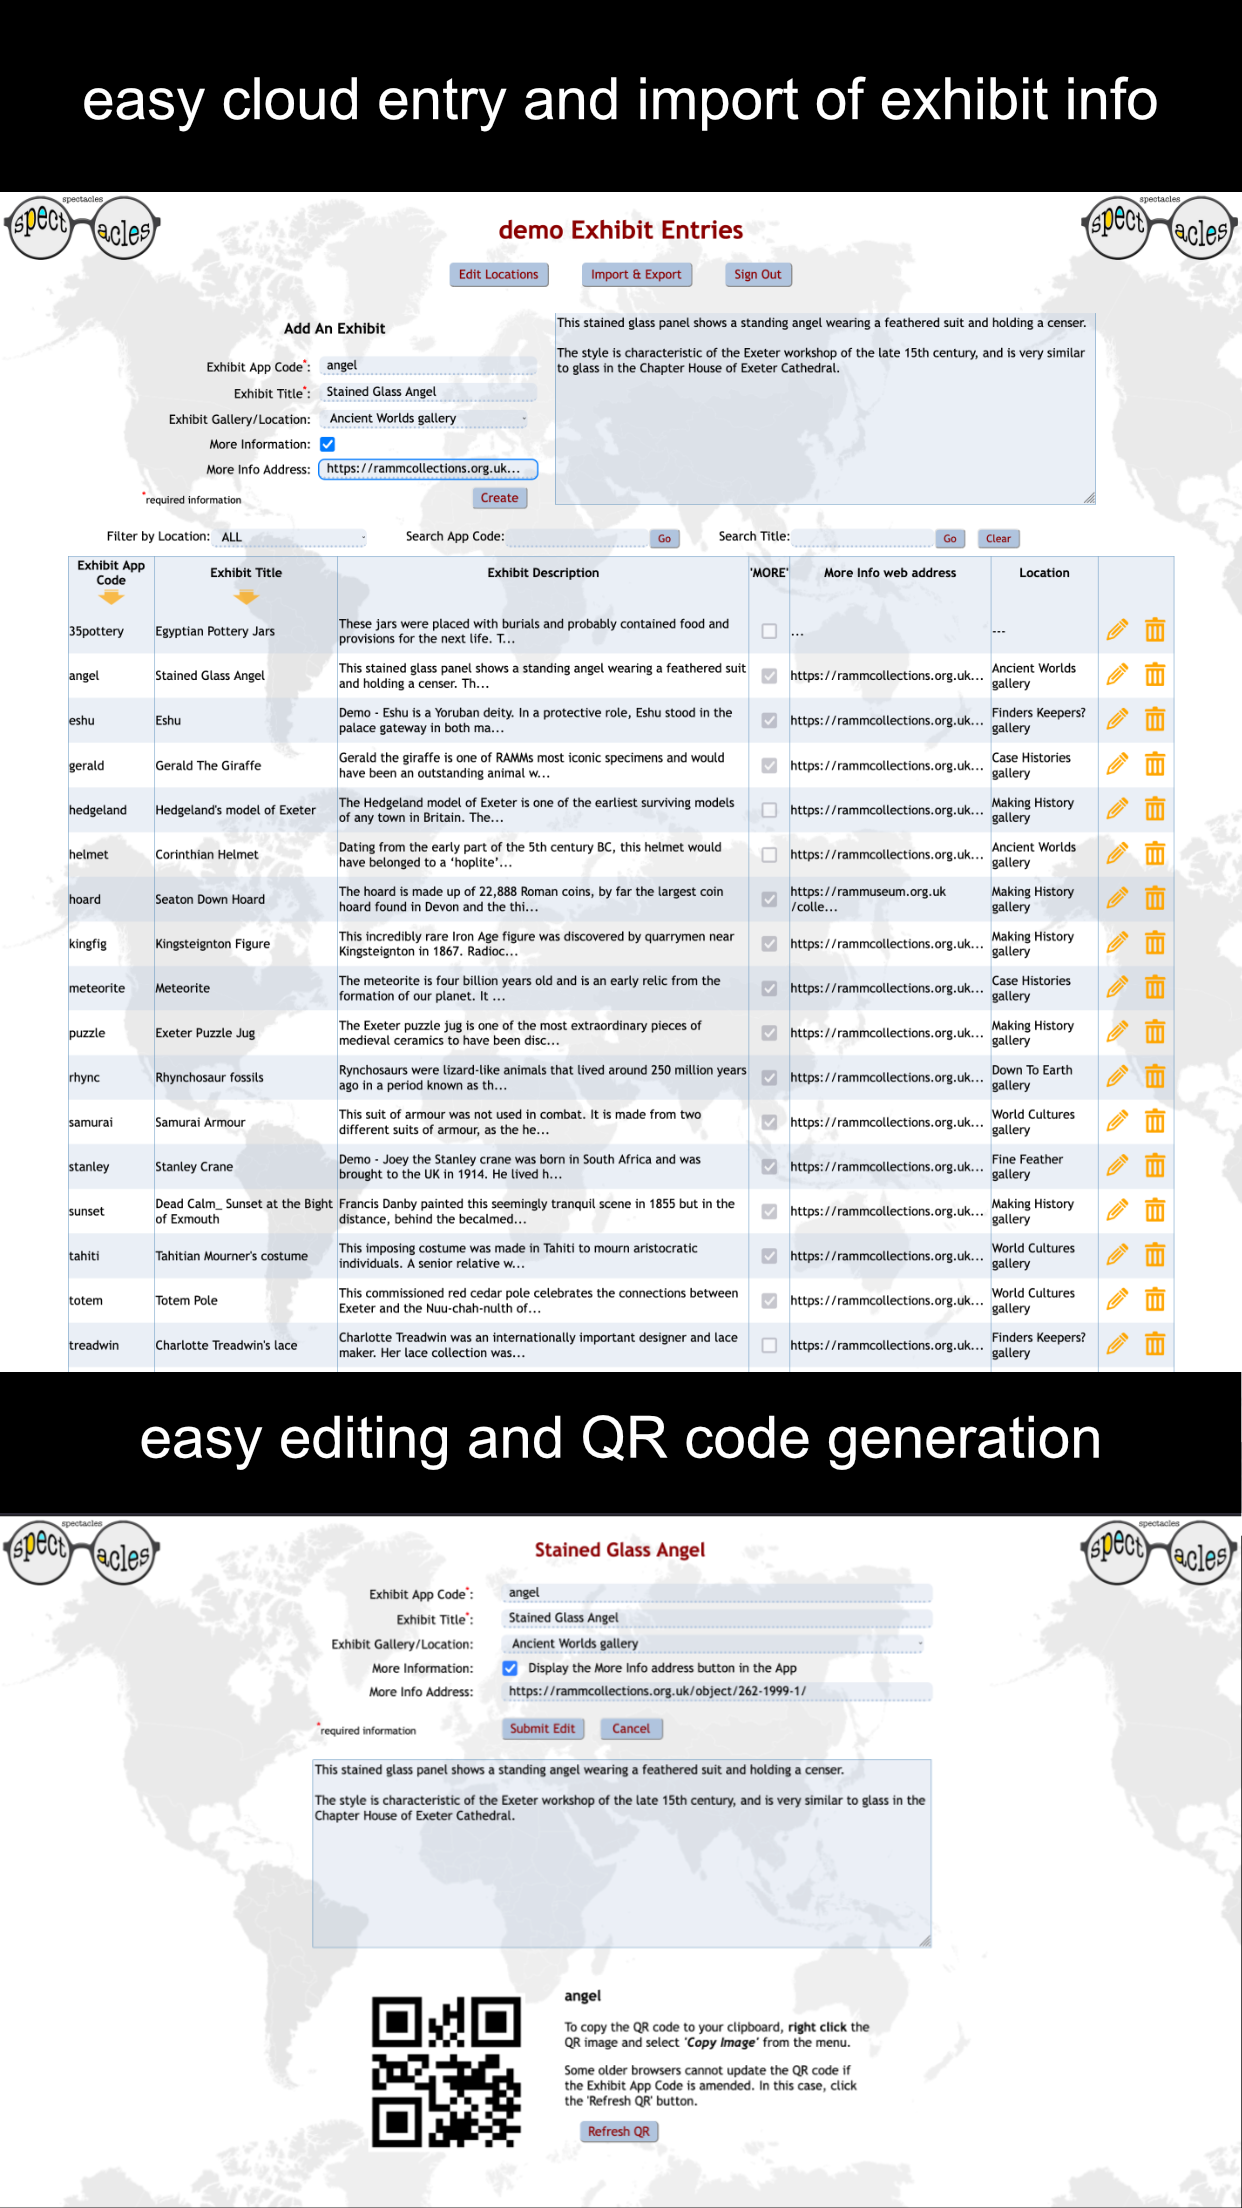Toggle Display the More Info address button checkbox
The width and height of the screenshot is (1242, 2208).
[510, 1668]
